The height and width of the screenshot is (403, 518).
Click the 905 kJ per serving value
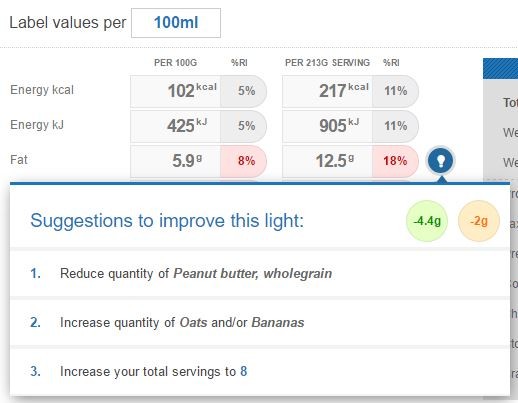click(x=327, y=126)
